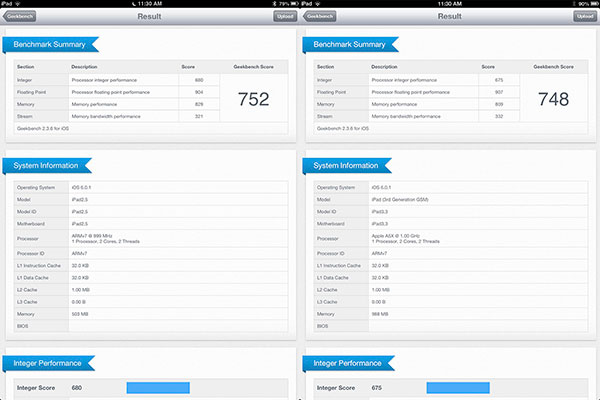Image resolution: width=600 pixels, height=400 pixels.
Task: Click 'Geekbench Score' column header on left
Action: tap(253, 67)
